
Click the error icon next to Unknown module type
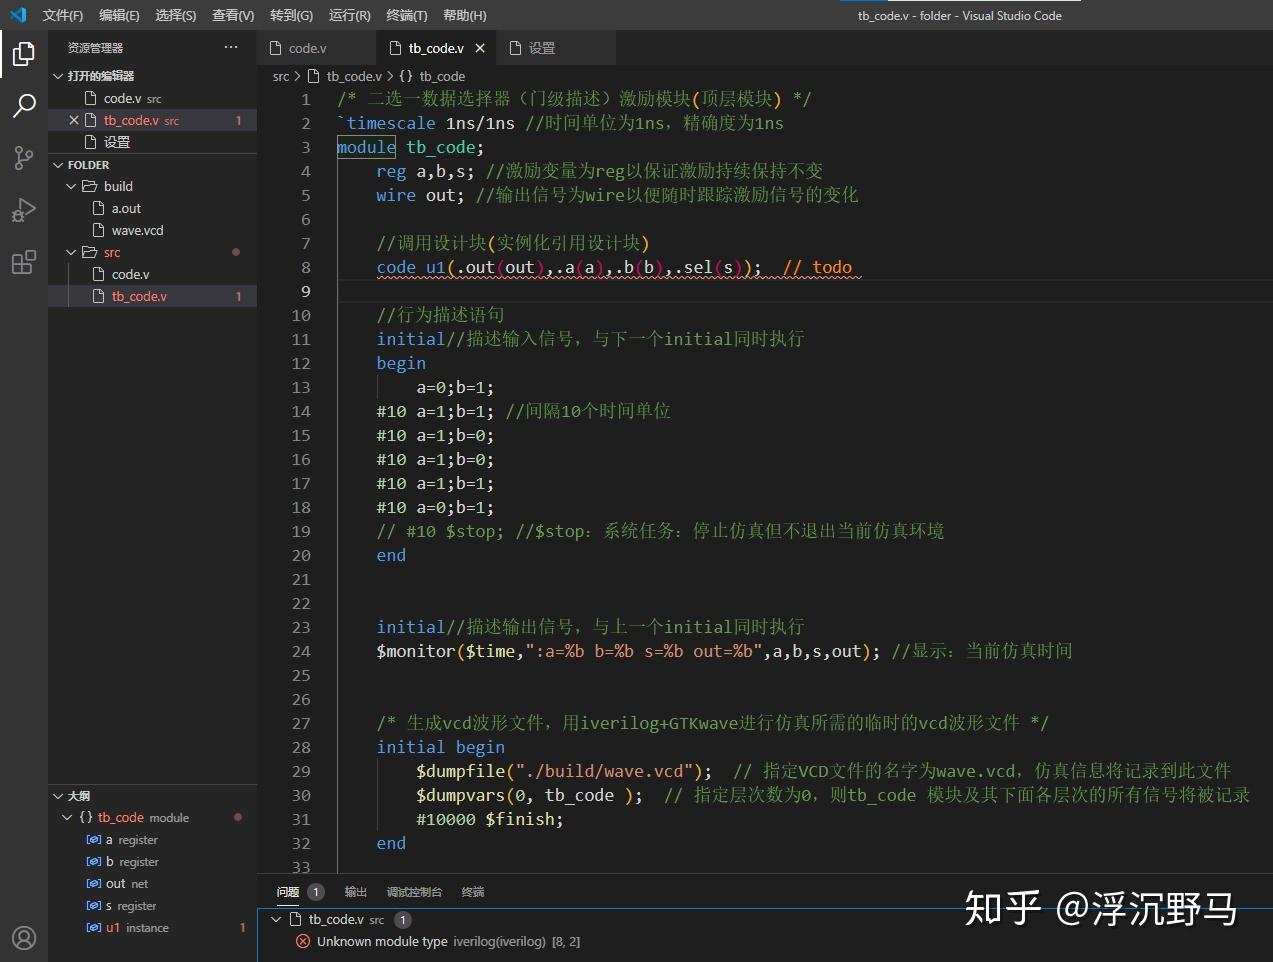click(302, 941)
